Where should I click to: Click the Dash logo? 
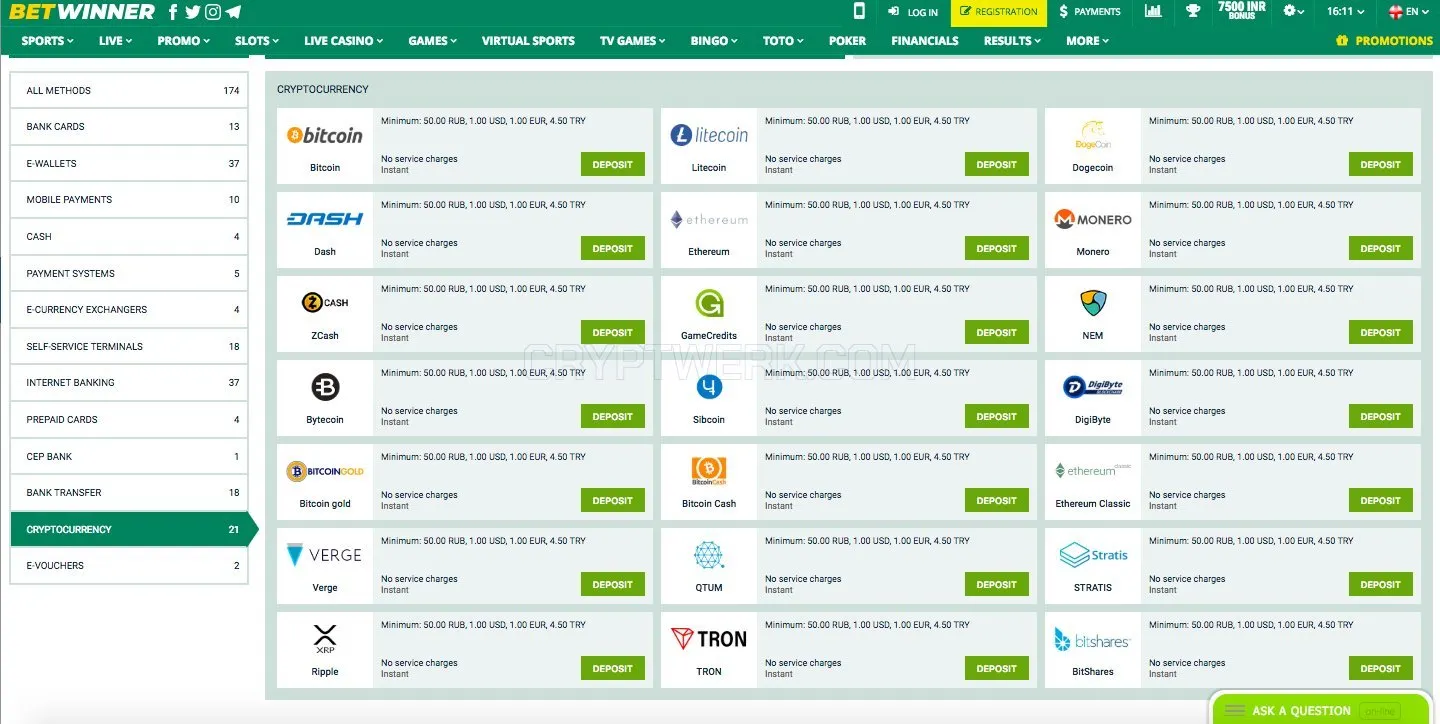pos(325,219)
